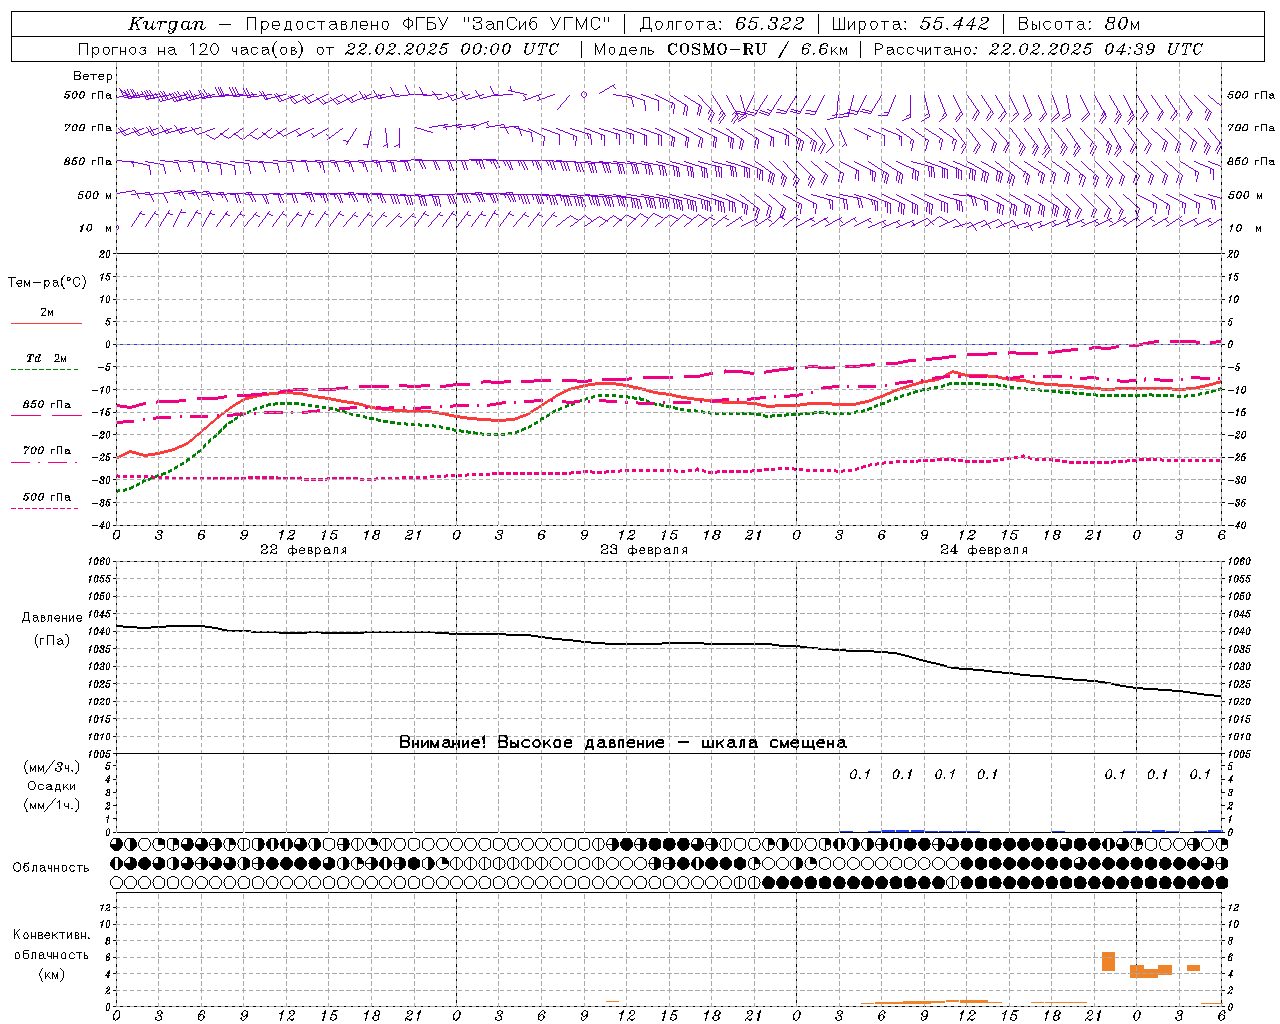The width and height of the screenshot is (1280, 1024).
Task: Click the "Осадки" precipitation label
Action: click(x=52, y=786)
